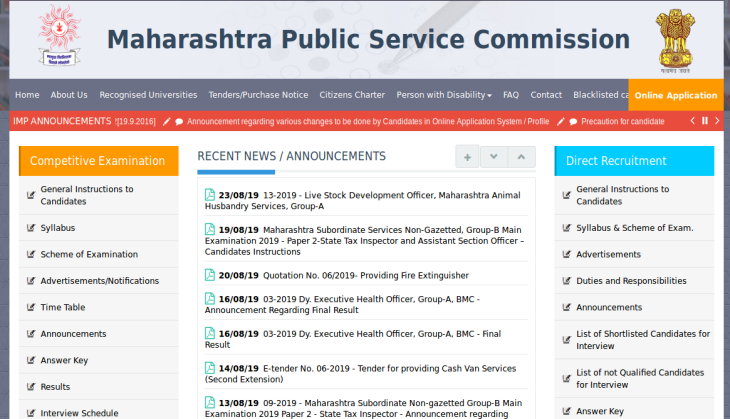Click the Direct Recruitment panel header

634,161
